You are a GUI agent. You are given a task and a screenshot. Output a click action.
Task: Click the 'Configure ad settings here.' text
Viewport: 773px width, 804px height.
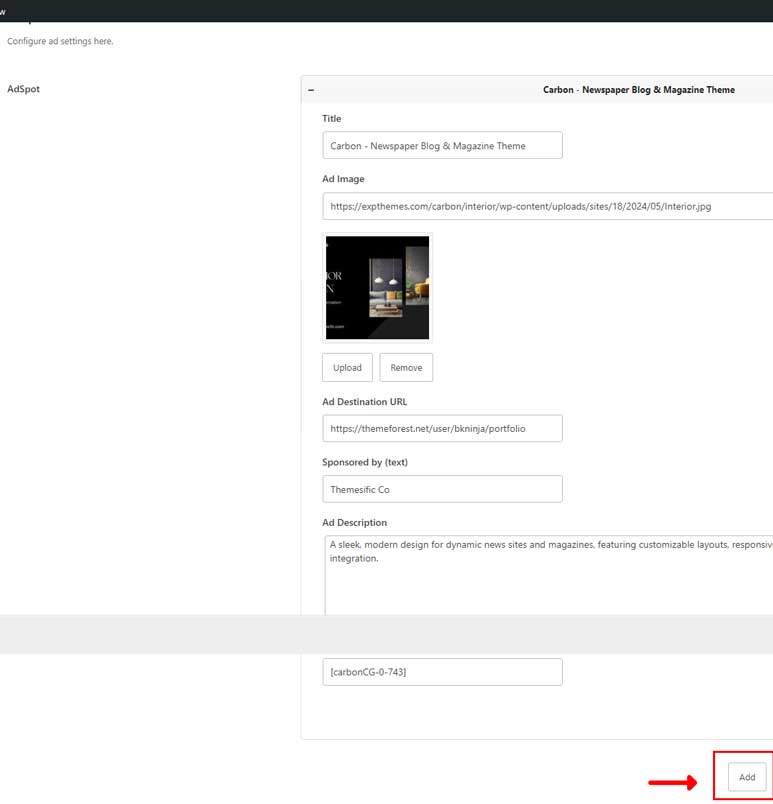click(60, 41)
